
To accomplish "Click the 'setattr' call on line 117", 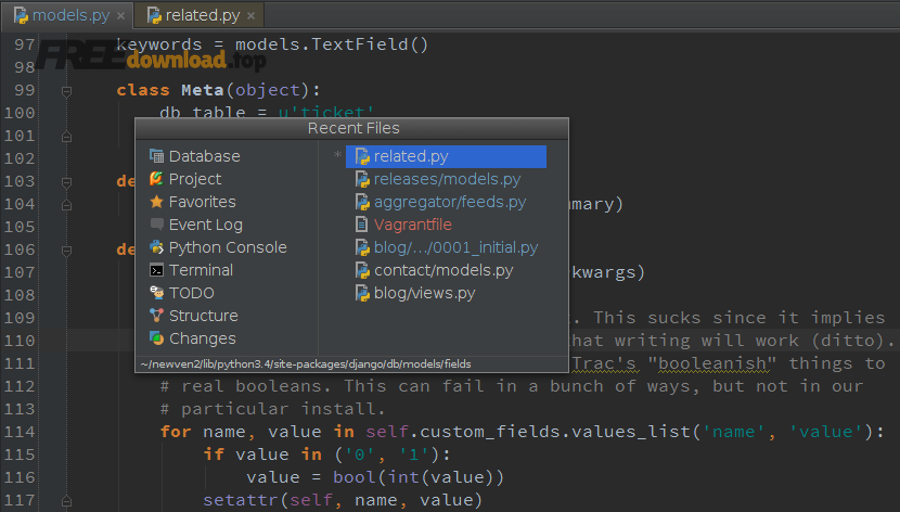I will pos(241,500).
